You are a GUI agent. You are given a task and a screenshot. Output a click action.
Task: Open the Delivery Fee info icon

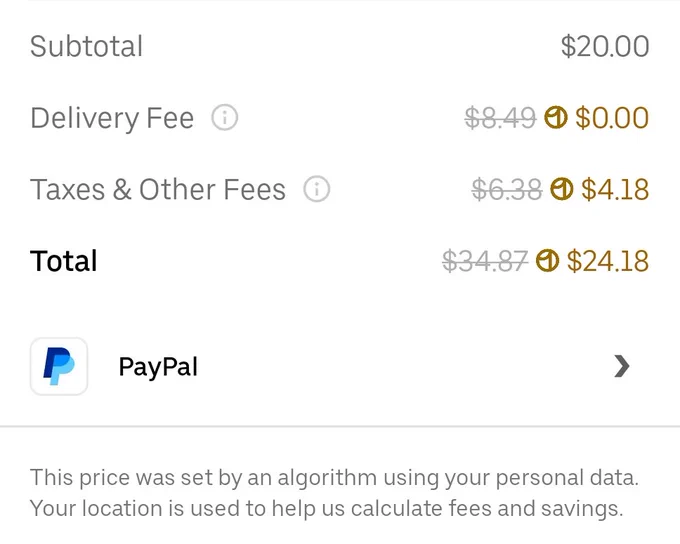[225, 118]
